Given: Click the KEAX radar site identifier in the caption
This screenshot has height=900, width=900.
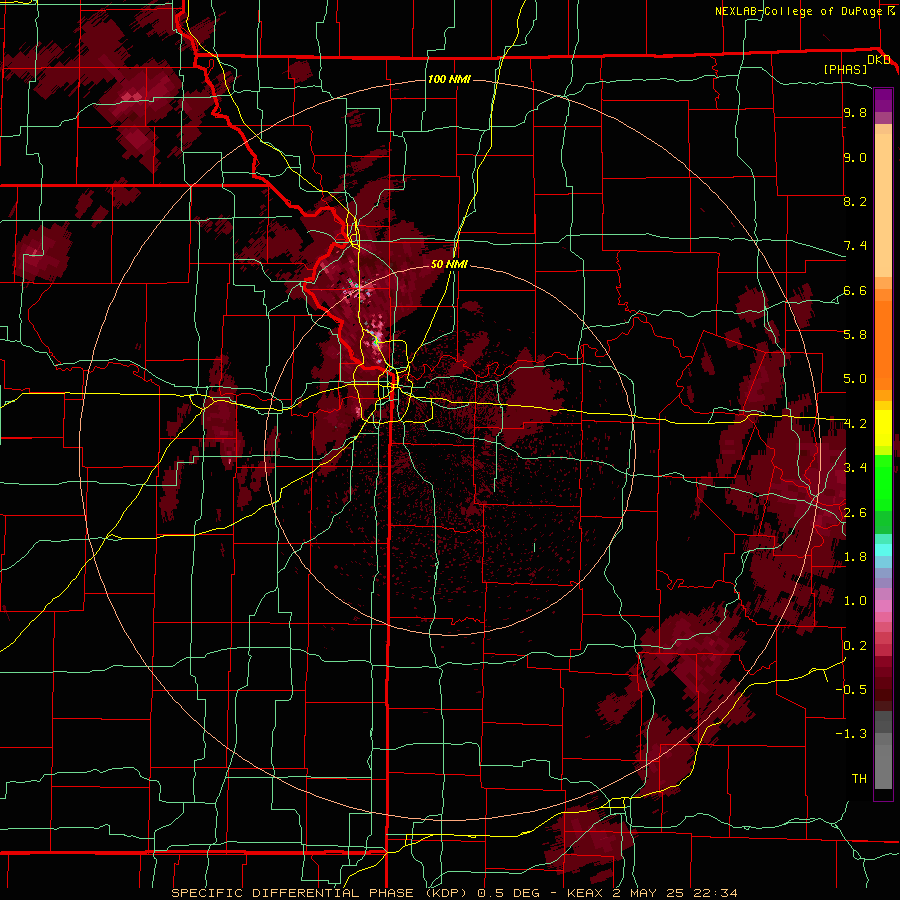Looking at the screenshot, I should (584, 893).
